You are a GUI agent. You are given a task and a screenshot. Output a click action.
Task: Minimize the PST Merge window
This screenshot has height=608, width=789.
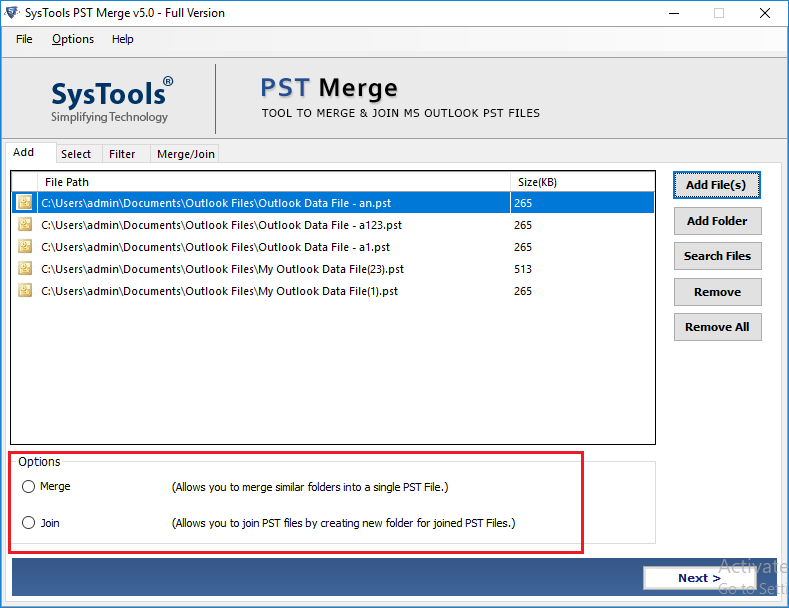coord(674,13)
